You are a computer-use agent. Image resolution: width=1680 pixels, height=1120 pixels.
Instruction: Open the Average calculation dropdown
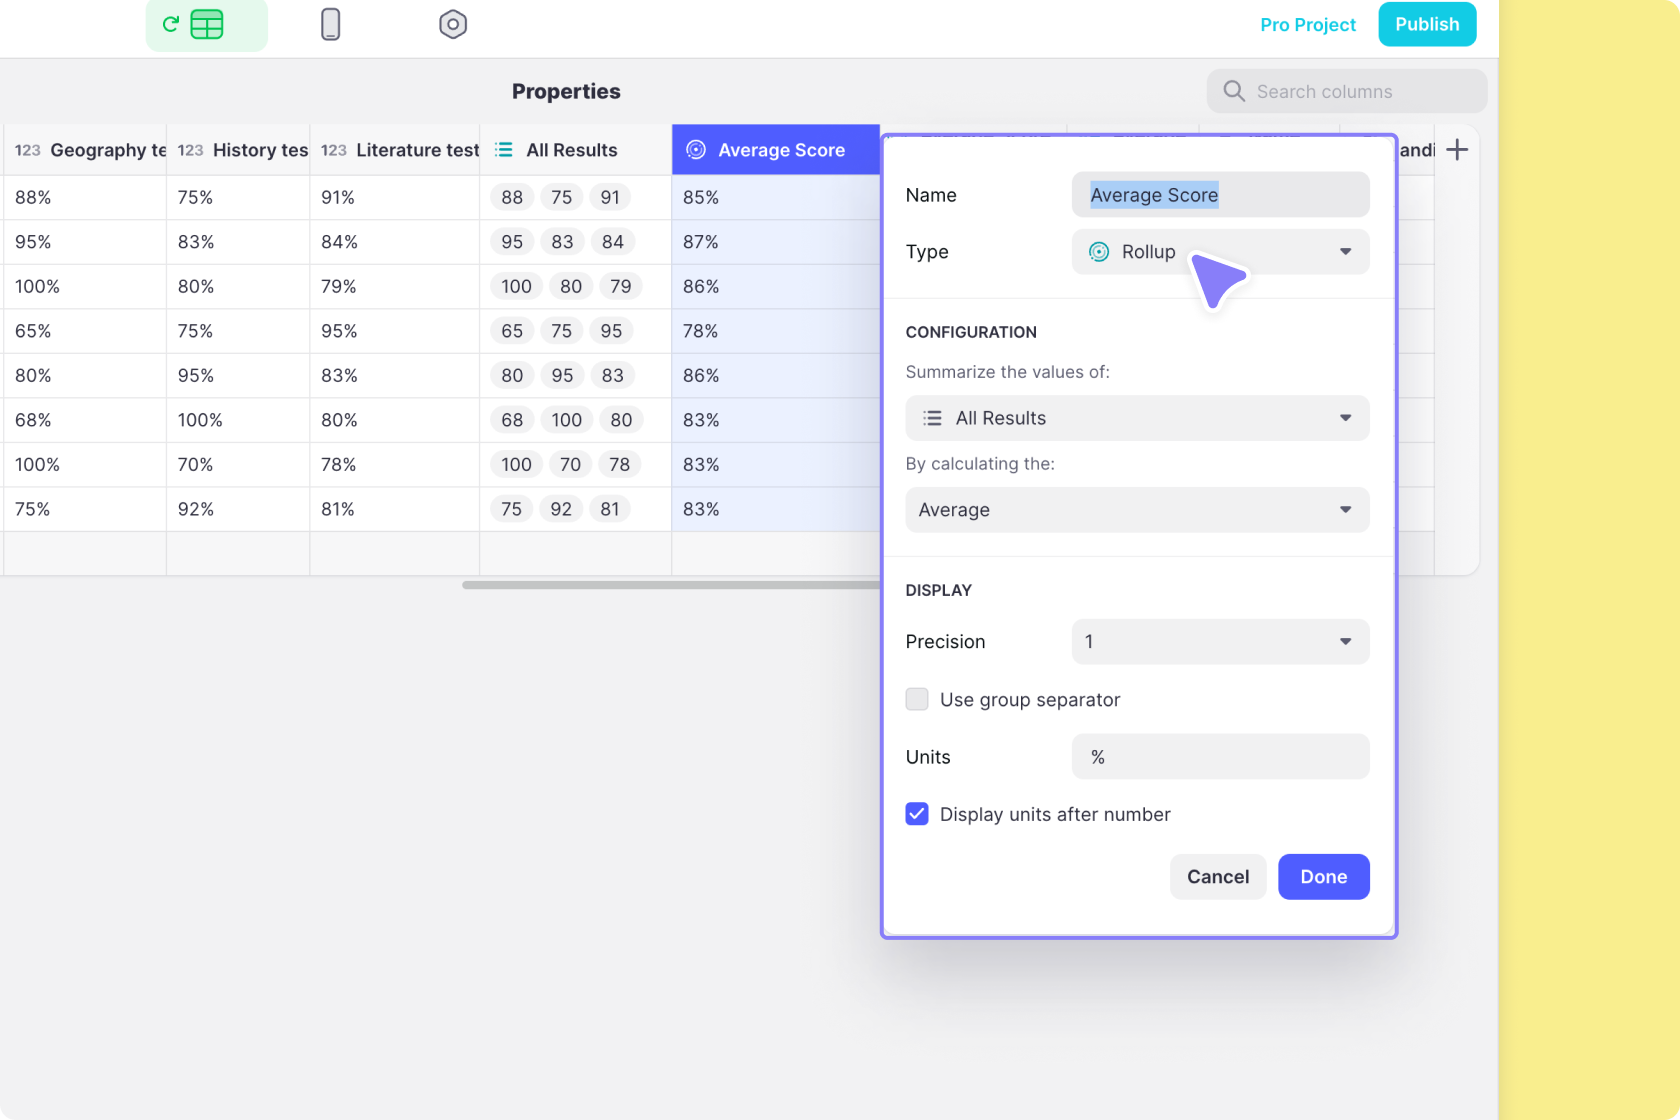point(1137,510)
